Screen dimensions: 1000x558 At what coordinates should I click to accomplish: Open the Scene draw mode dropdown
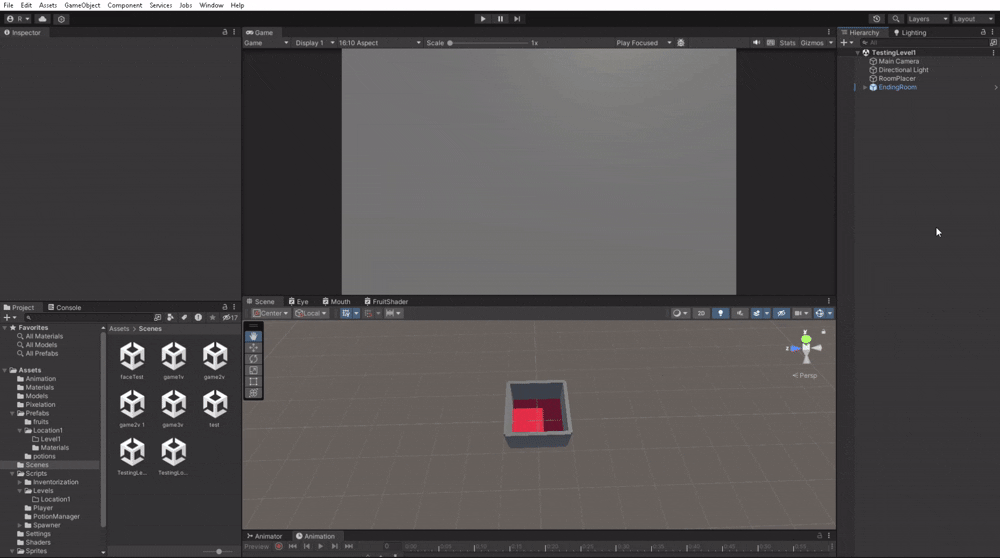point(680,313)
